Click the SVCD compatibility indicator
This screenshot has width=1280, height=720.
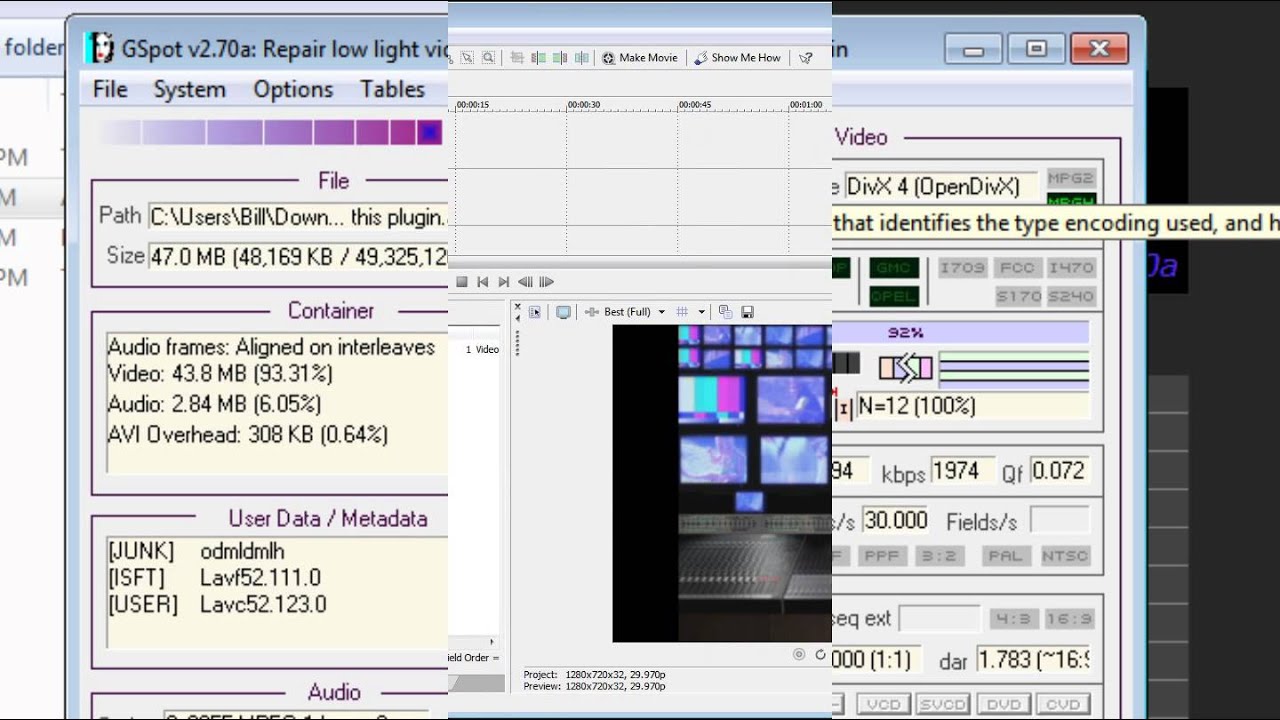[943, 705]
